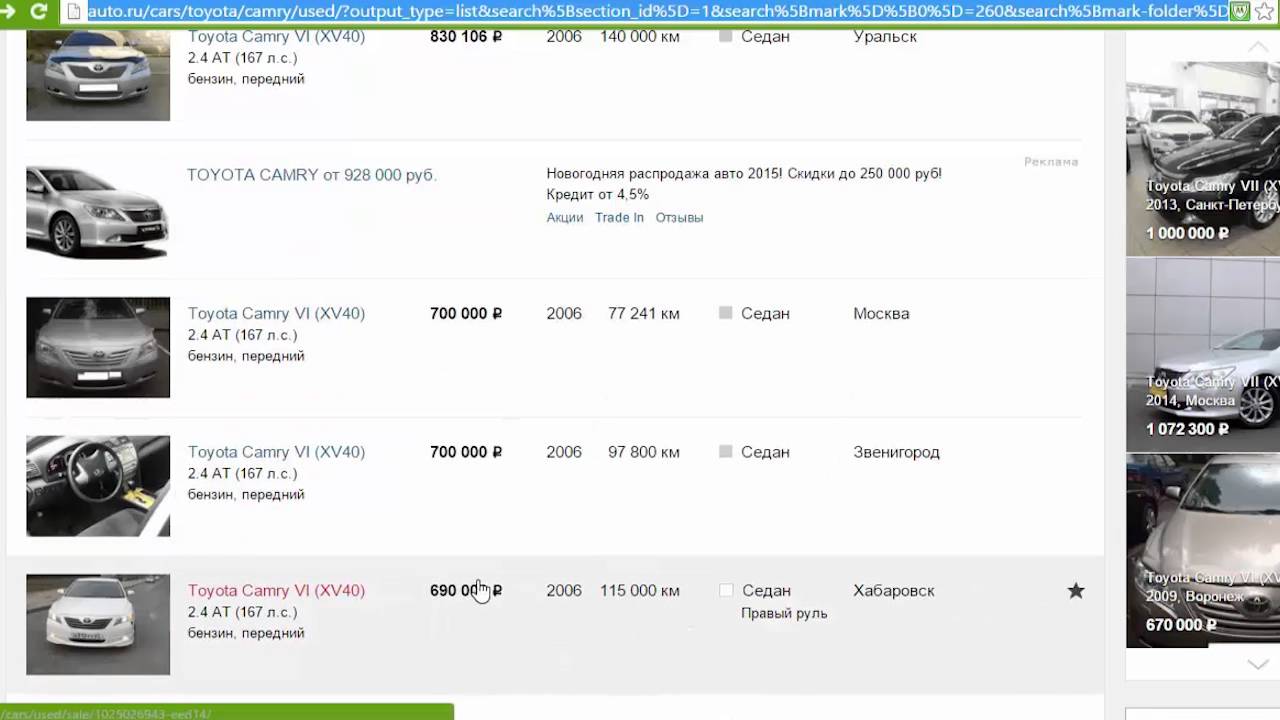Open thumbnail of Москва 77 241 км Camry

[x=98, y=347]
